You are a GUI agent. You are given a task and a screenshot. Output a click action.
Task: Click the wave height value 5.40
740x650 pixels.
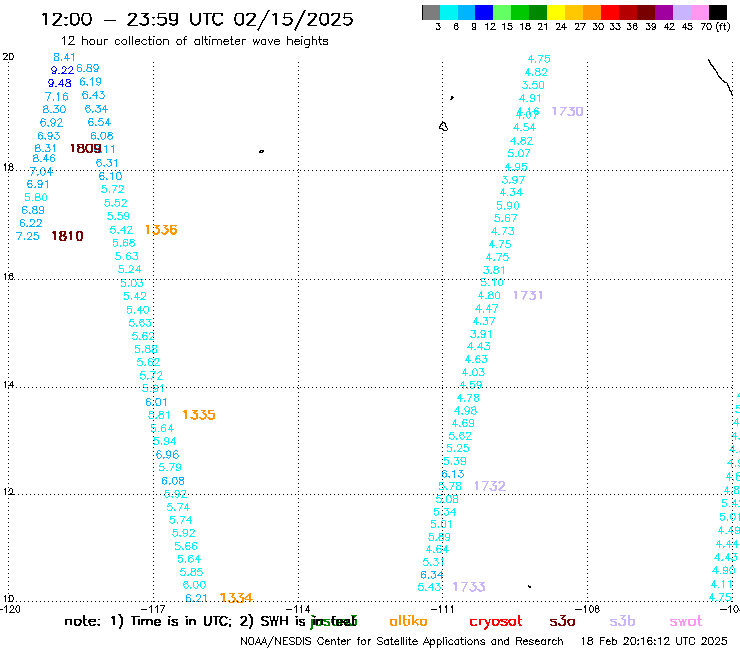coord(138,310)
